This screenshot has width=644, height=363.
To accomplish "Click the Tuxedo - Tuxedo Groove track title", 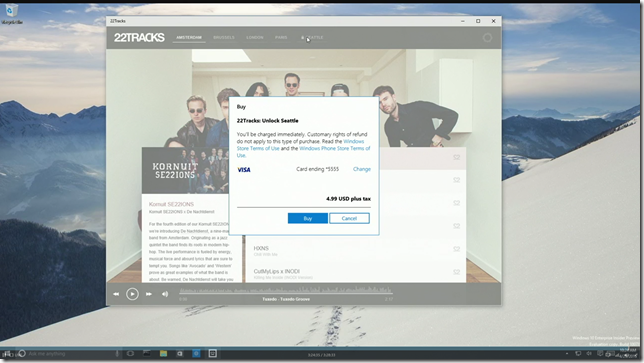I will coord(286,299).
